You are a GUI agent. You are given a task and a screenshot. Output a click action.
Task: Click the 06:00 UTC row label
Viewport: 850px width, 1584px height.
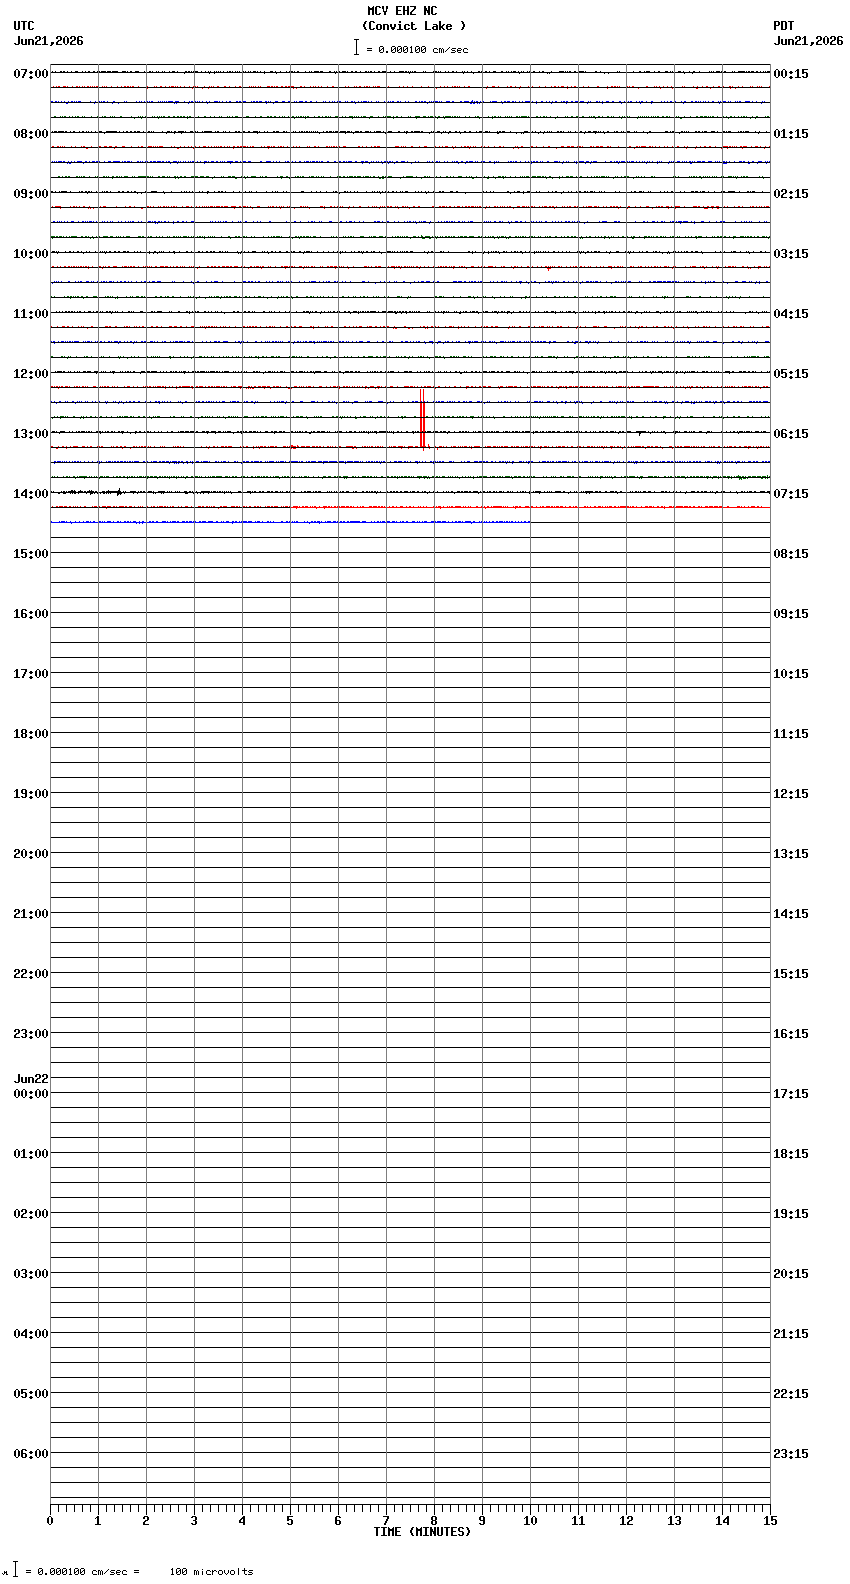(31, 1454)
